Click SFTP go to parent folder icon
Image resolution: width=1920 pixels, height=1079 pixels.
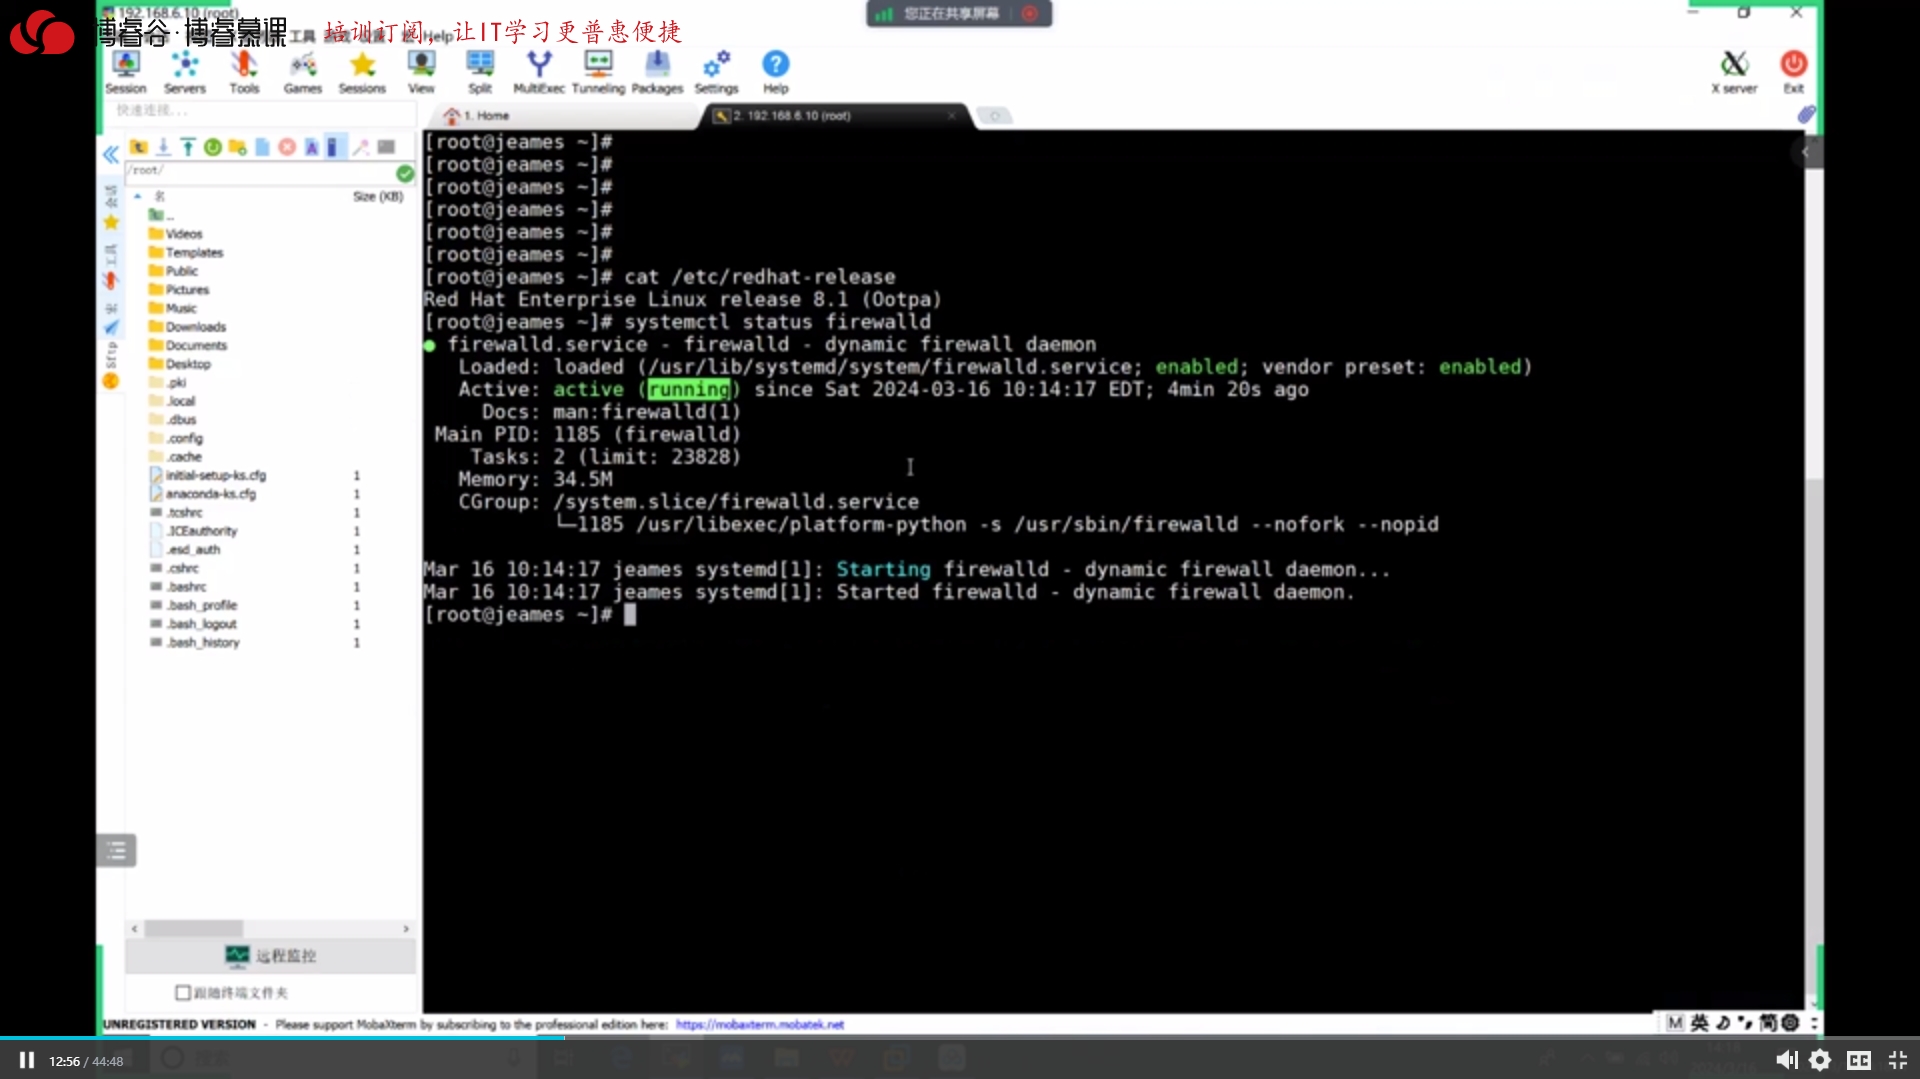139,147
